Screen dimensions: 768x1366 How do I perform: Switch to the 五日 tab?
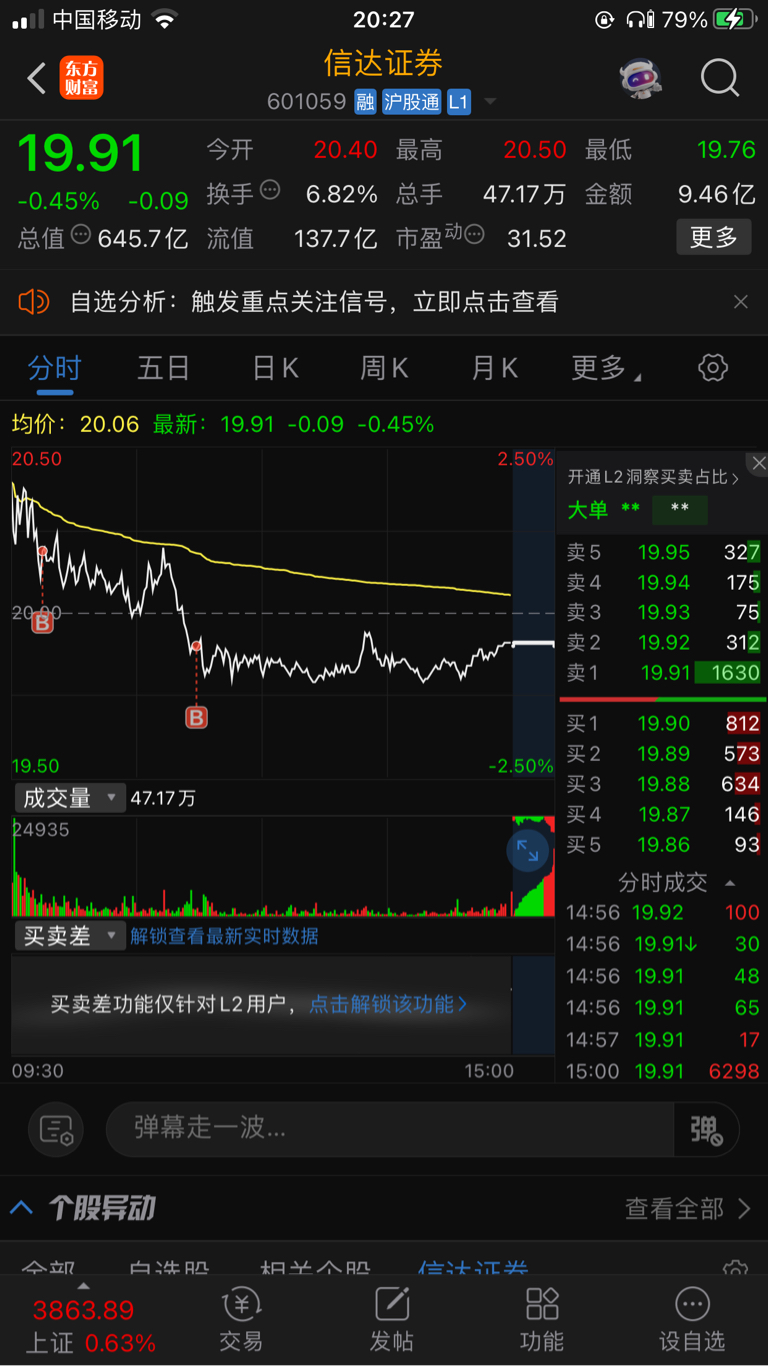(x=164, y=368)
